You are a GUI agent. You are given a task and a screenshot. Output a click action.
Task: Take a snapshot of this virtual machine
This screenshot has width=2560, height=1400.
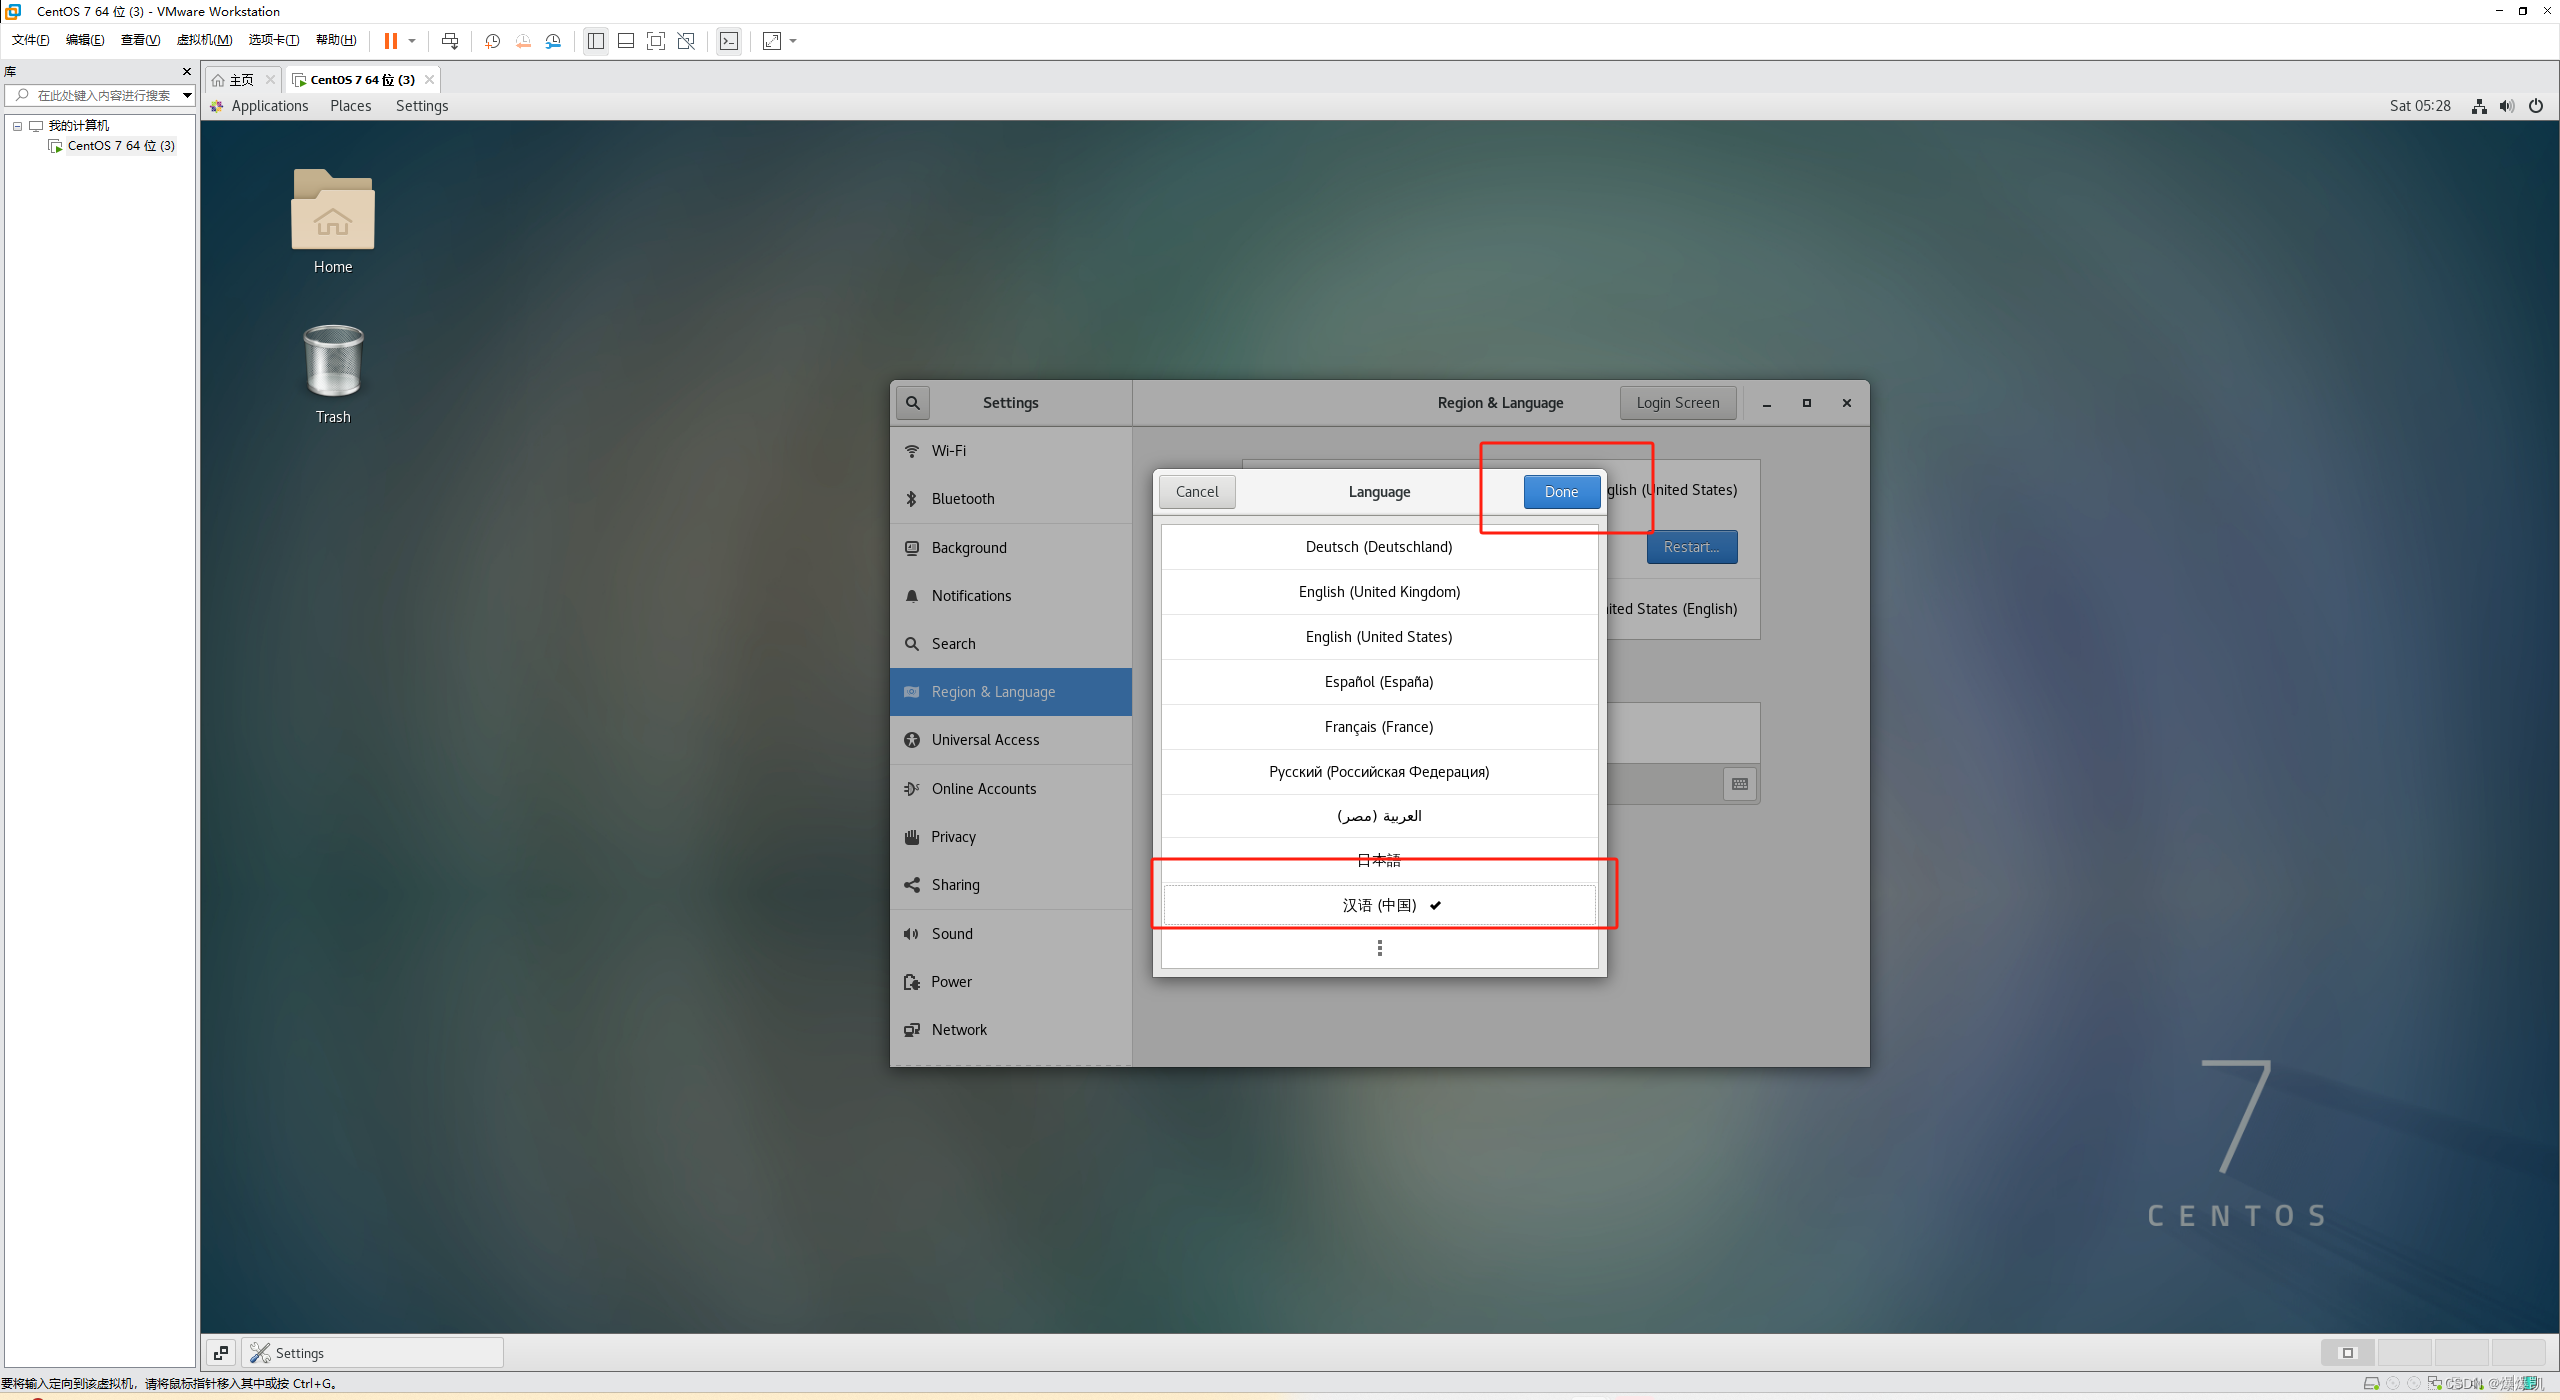(x=493, y=41)
